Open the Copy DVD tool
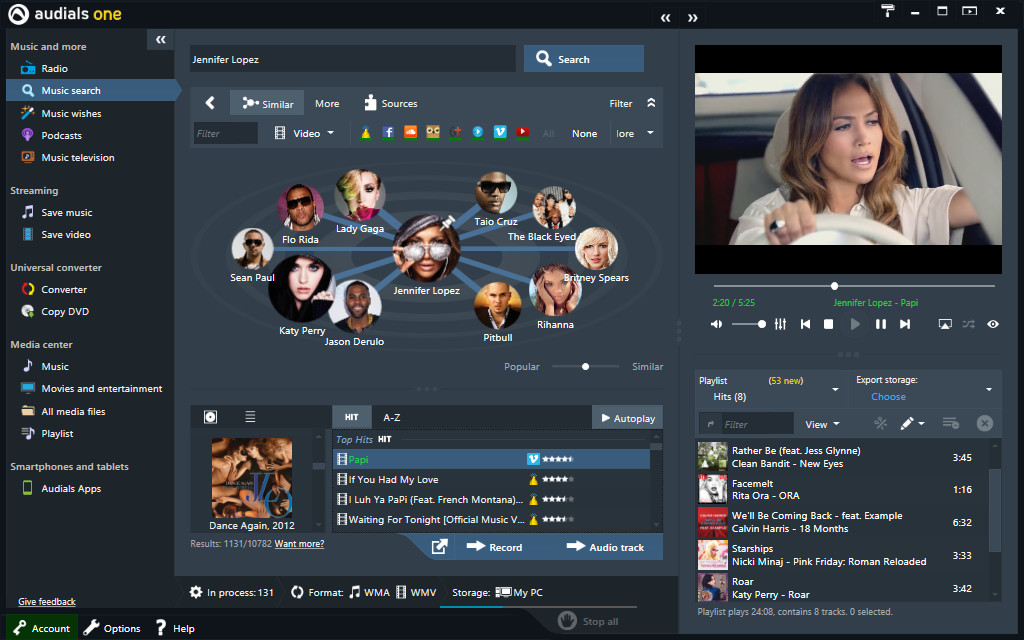This screenshot has width=1024, height=640. click(x=62, y=311)
